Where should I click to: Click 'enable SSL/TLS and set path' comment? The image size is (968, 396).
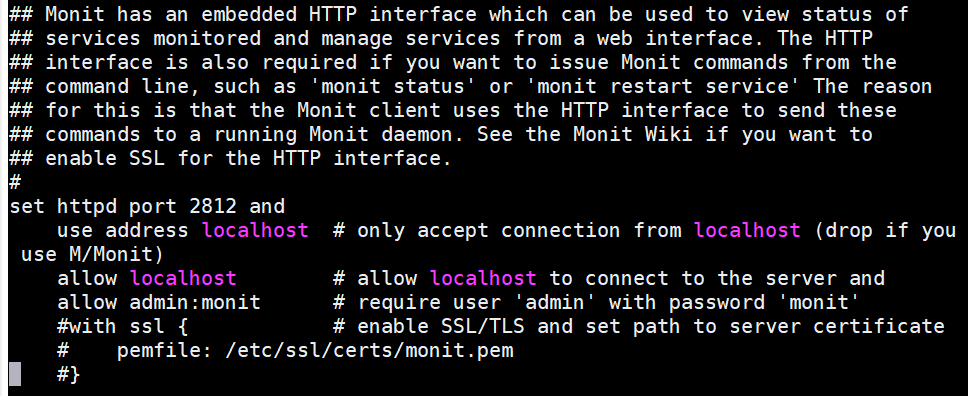point(519,326)
